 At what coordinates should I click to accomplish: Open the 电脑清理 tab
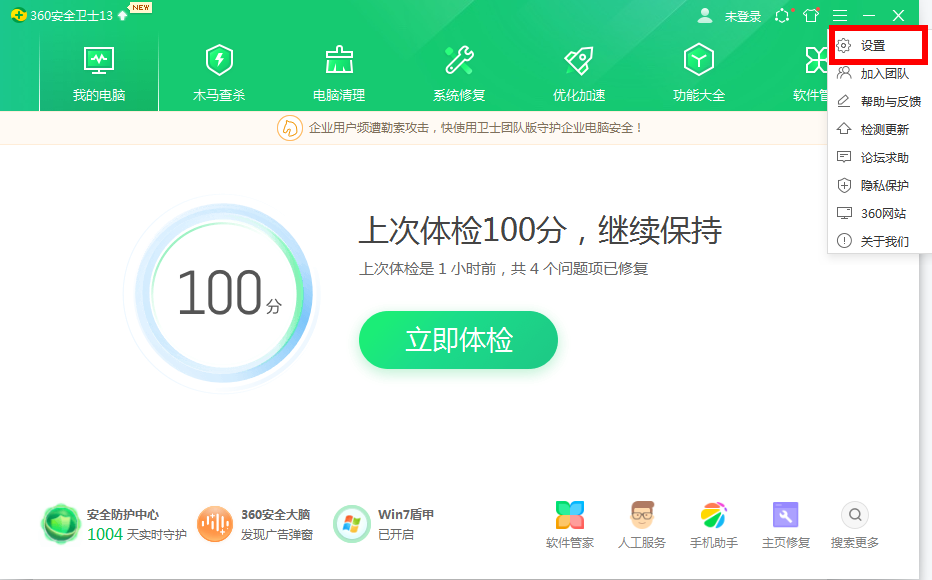(339, 72)
